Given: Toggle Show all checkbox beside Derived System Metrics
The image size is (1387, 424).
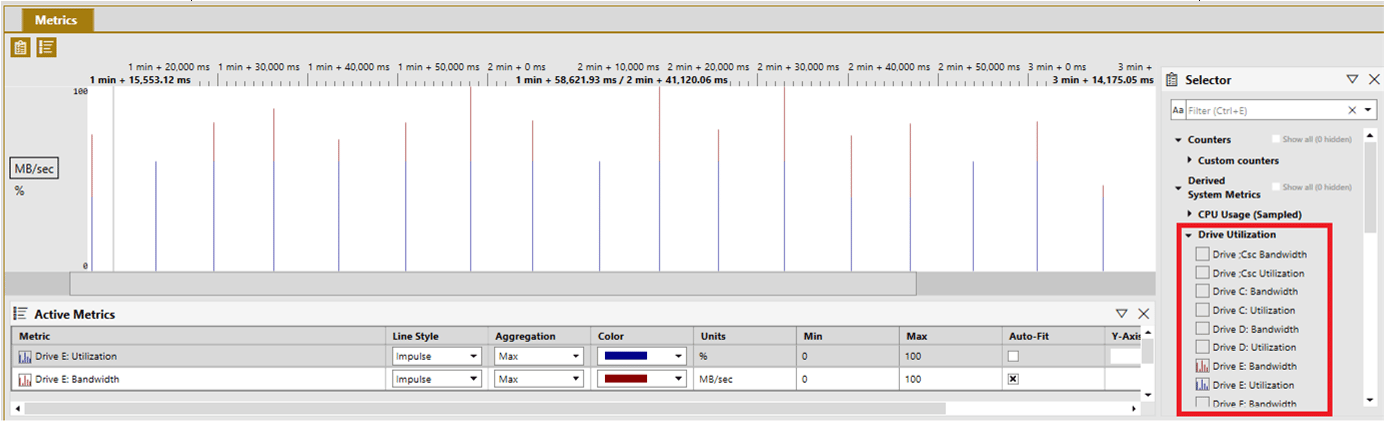Looking at the screenshot, I should tap(1276, 187).
